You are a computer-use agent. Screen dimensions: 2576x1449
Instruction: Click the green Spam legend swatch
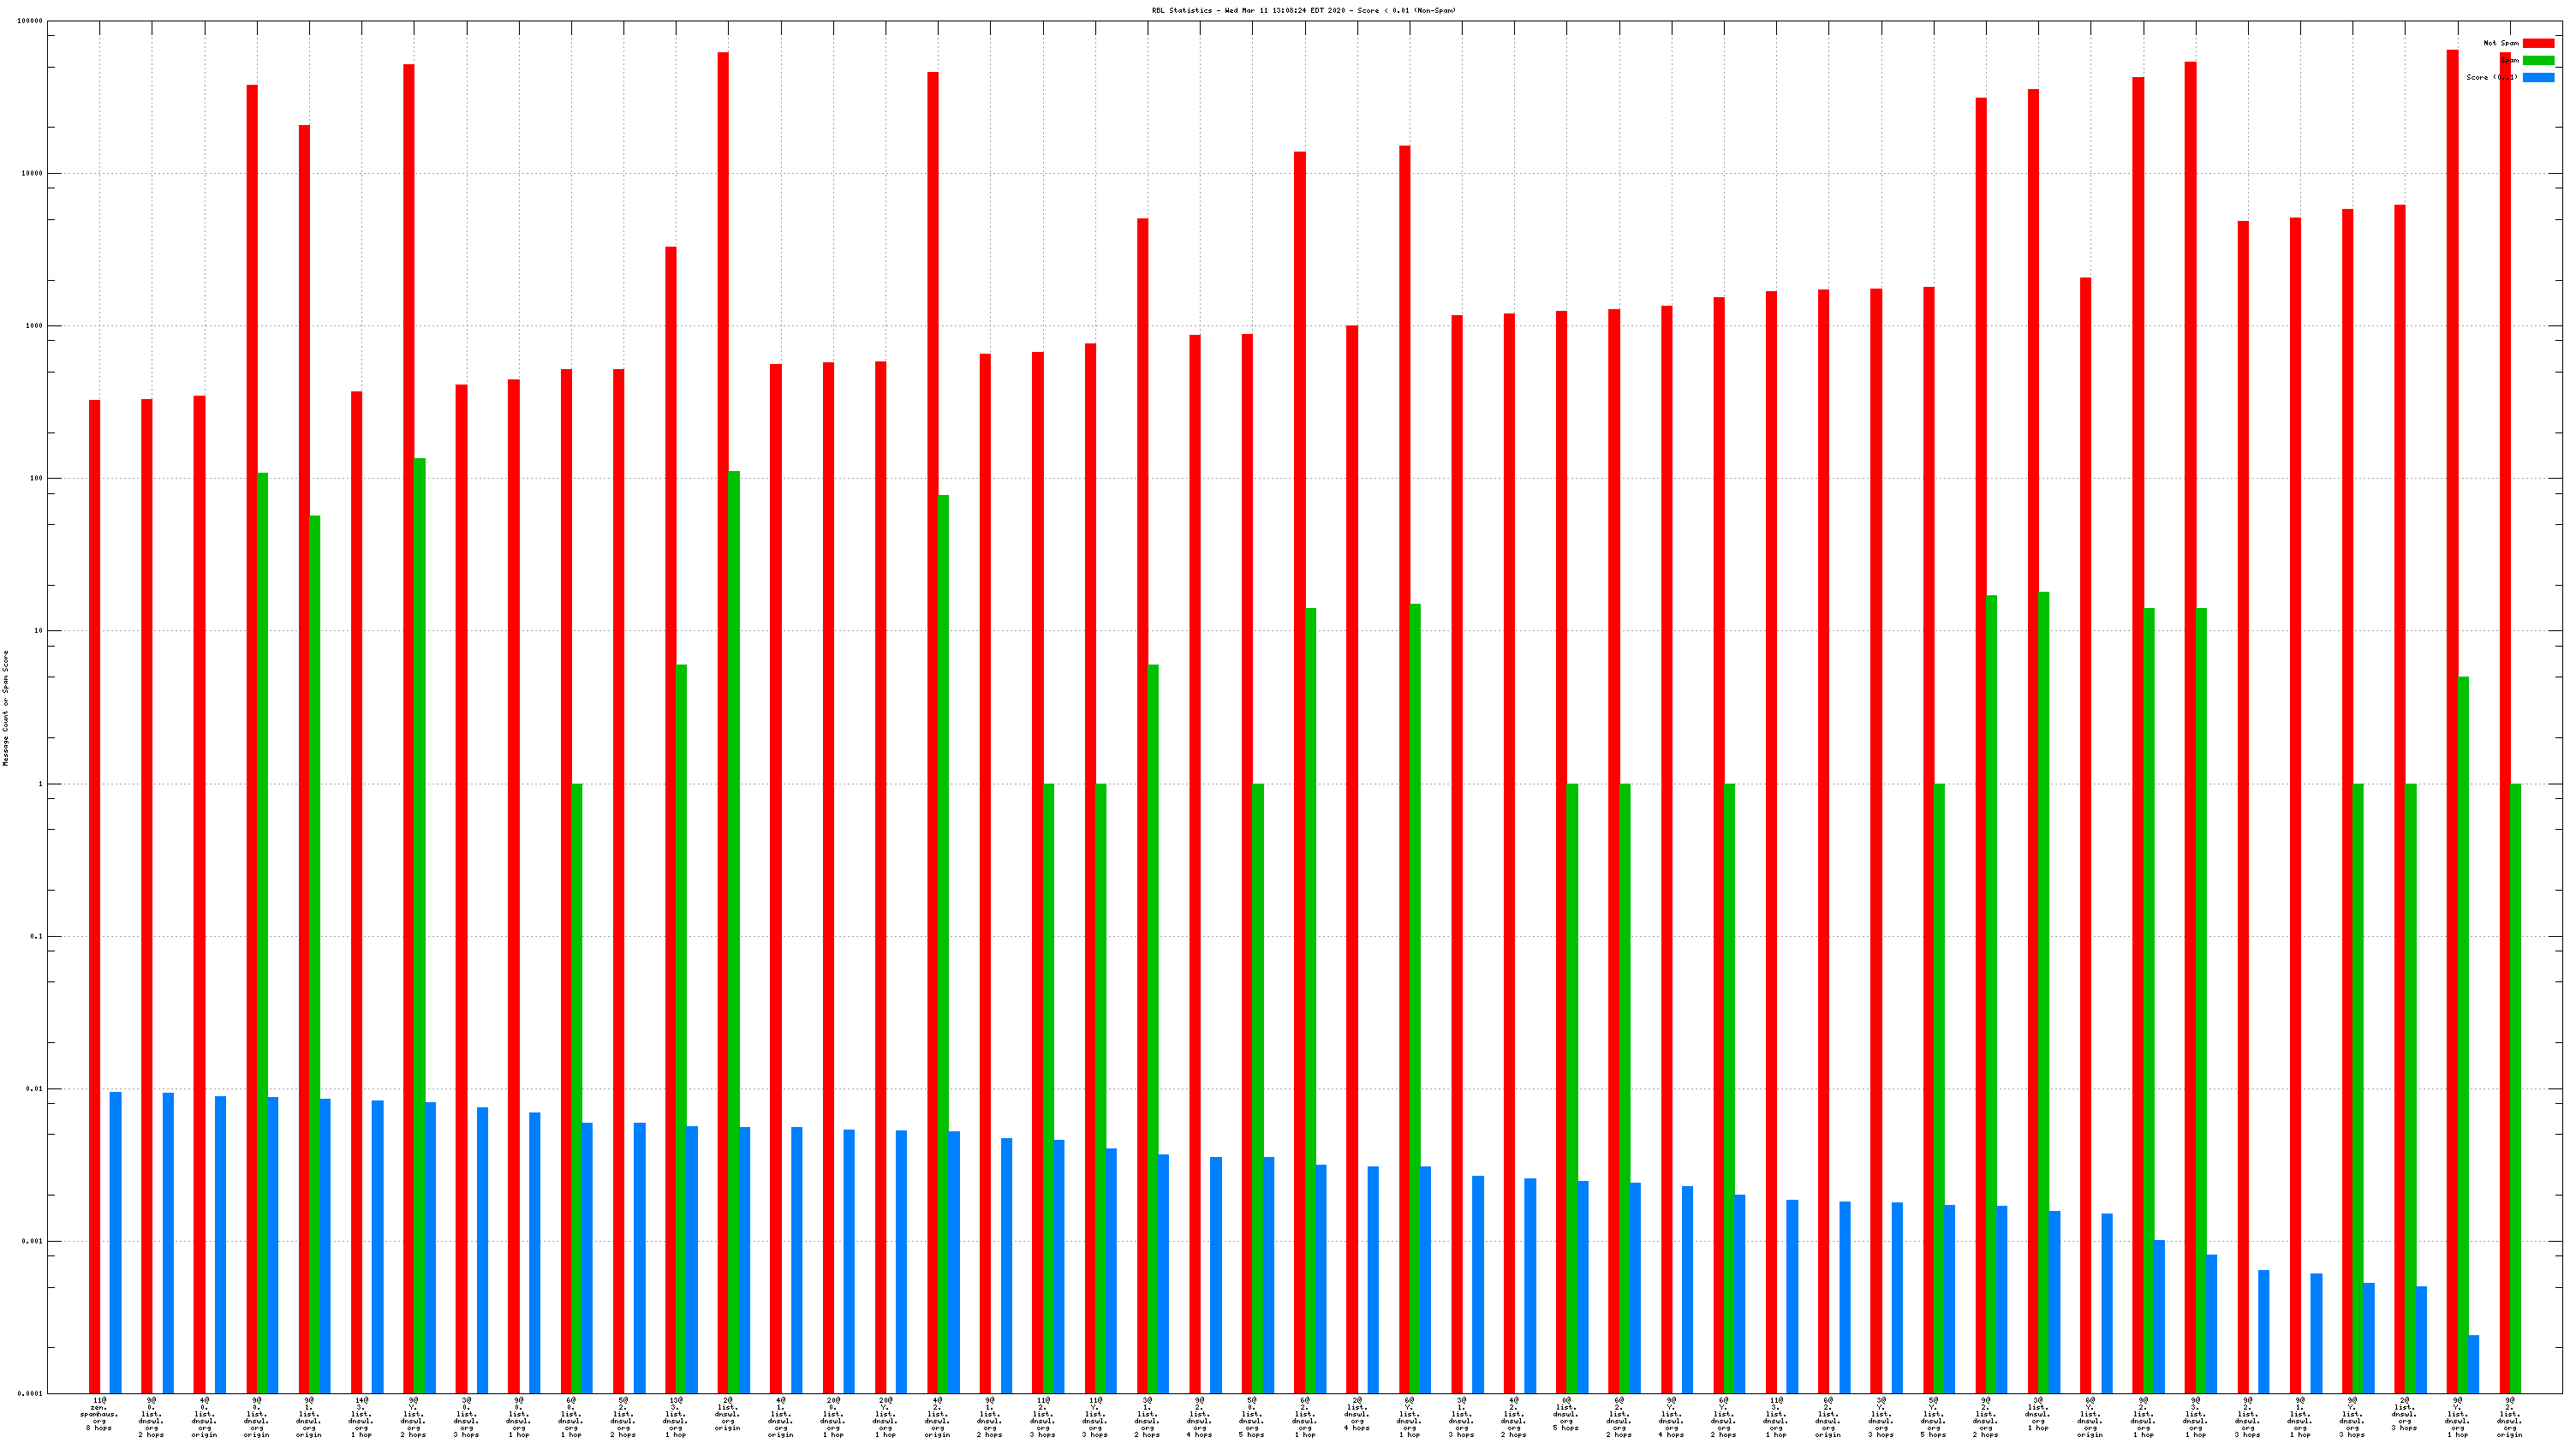click(x=2538, y=60)
